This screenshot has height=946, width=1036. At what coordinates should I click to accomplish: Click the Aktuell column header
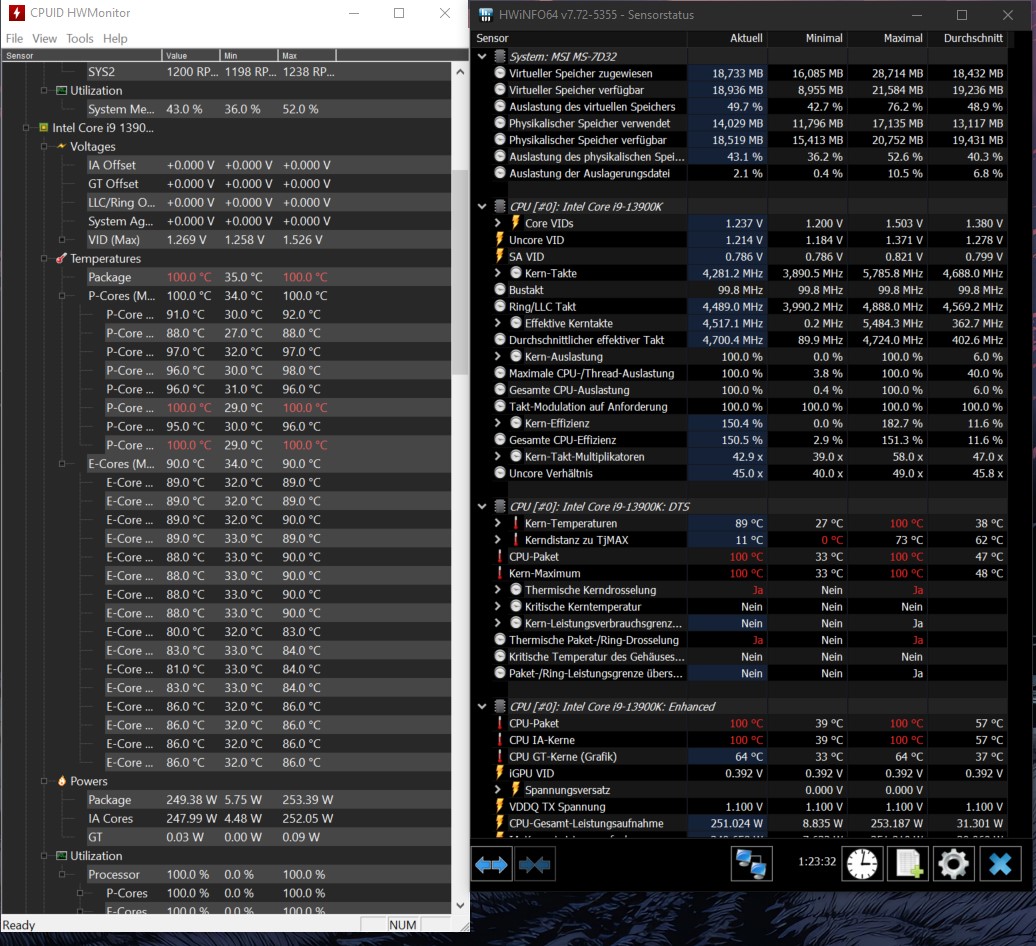727,38
